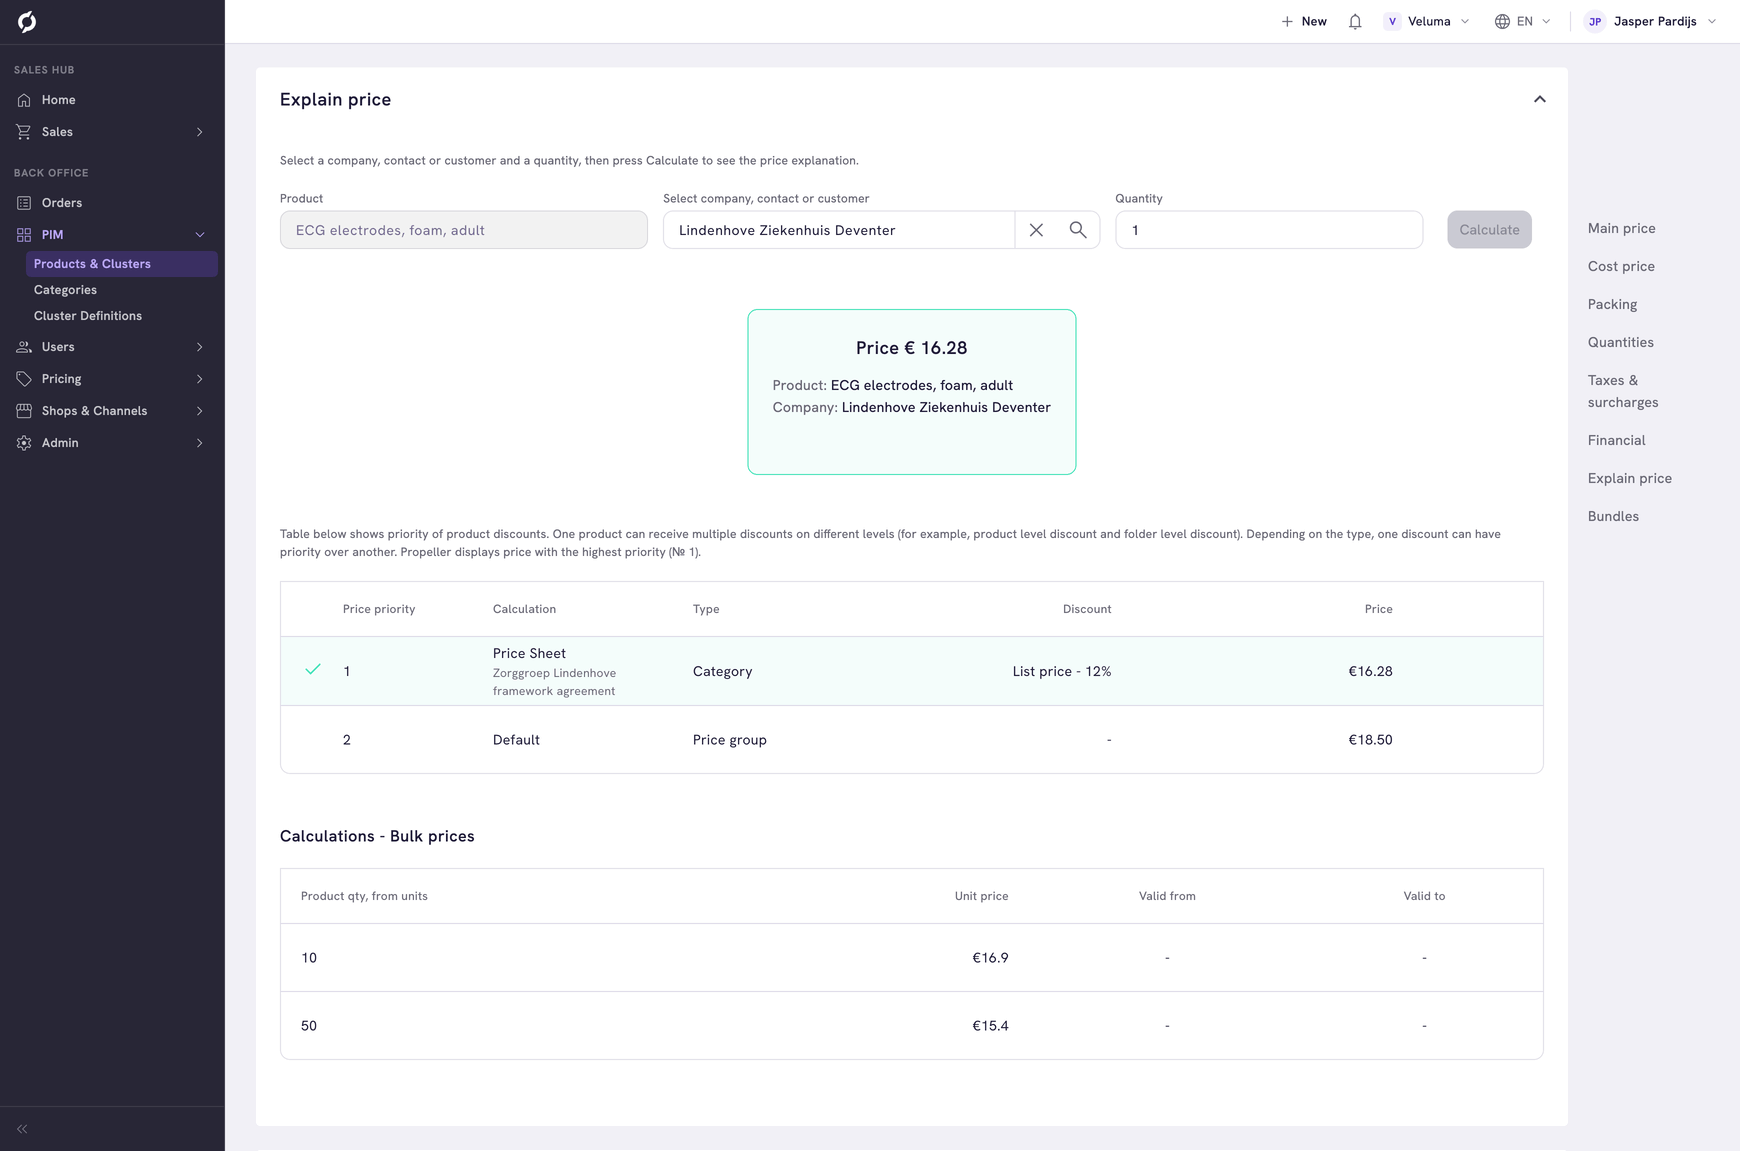The image size is (1740, 1151).
Task: Expand the Pricing submenu arrow
Action: click(x=200, y=379)
